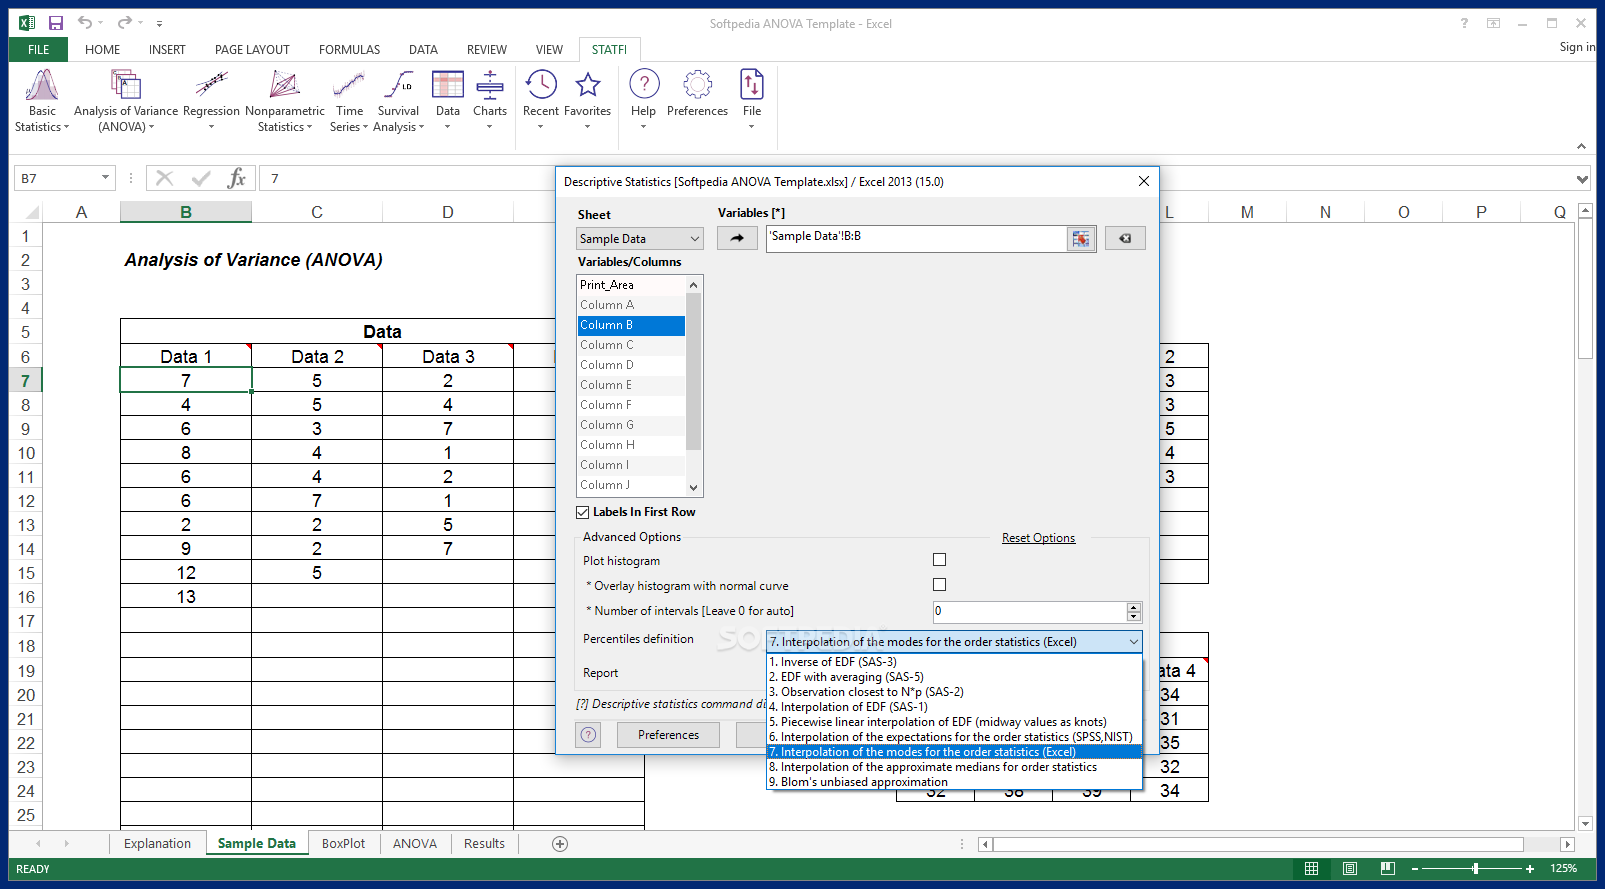Viewport: 1605px width, 889px height.
Task: Switch to Page Layout view in status bar
Action: [x=1350, y=868]
